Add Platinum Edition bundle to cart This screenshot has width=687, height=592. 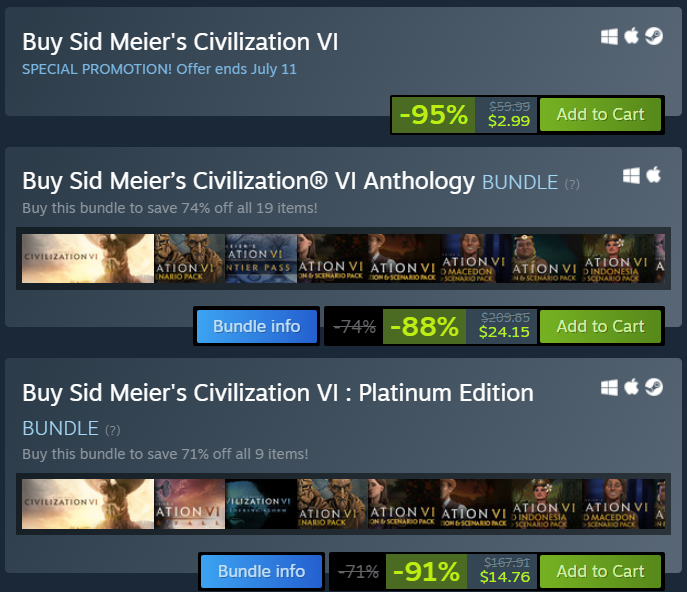pos(600,571)
